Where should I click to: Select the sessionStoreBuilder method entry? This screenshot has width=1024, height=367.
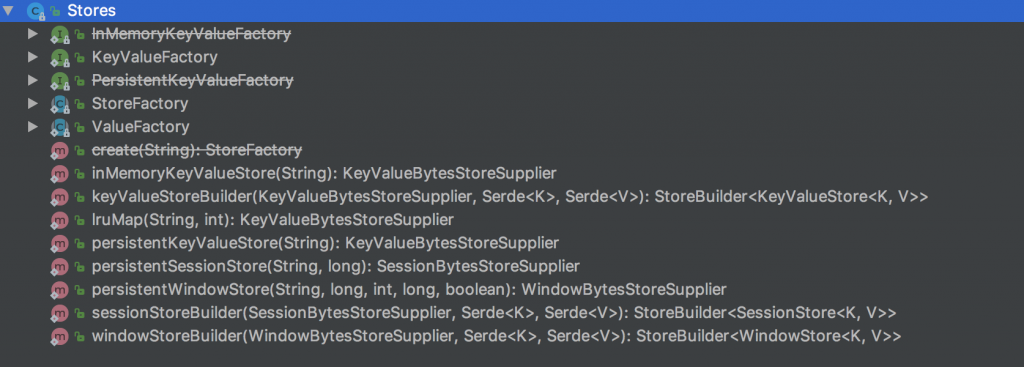(494, 313)
